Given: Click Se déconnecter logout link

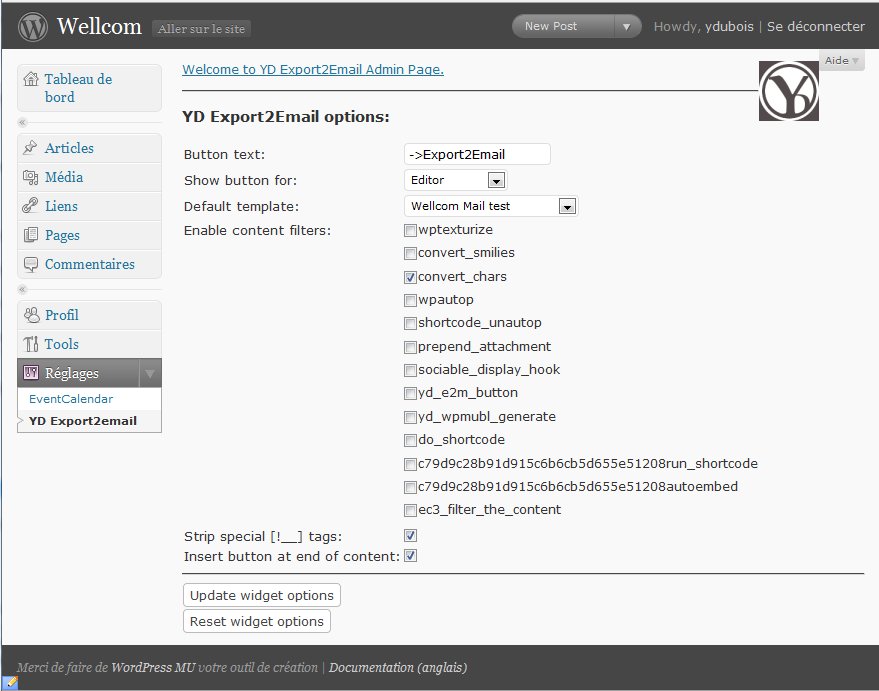Looking at the screenshot, I should pos(816,26).
